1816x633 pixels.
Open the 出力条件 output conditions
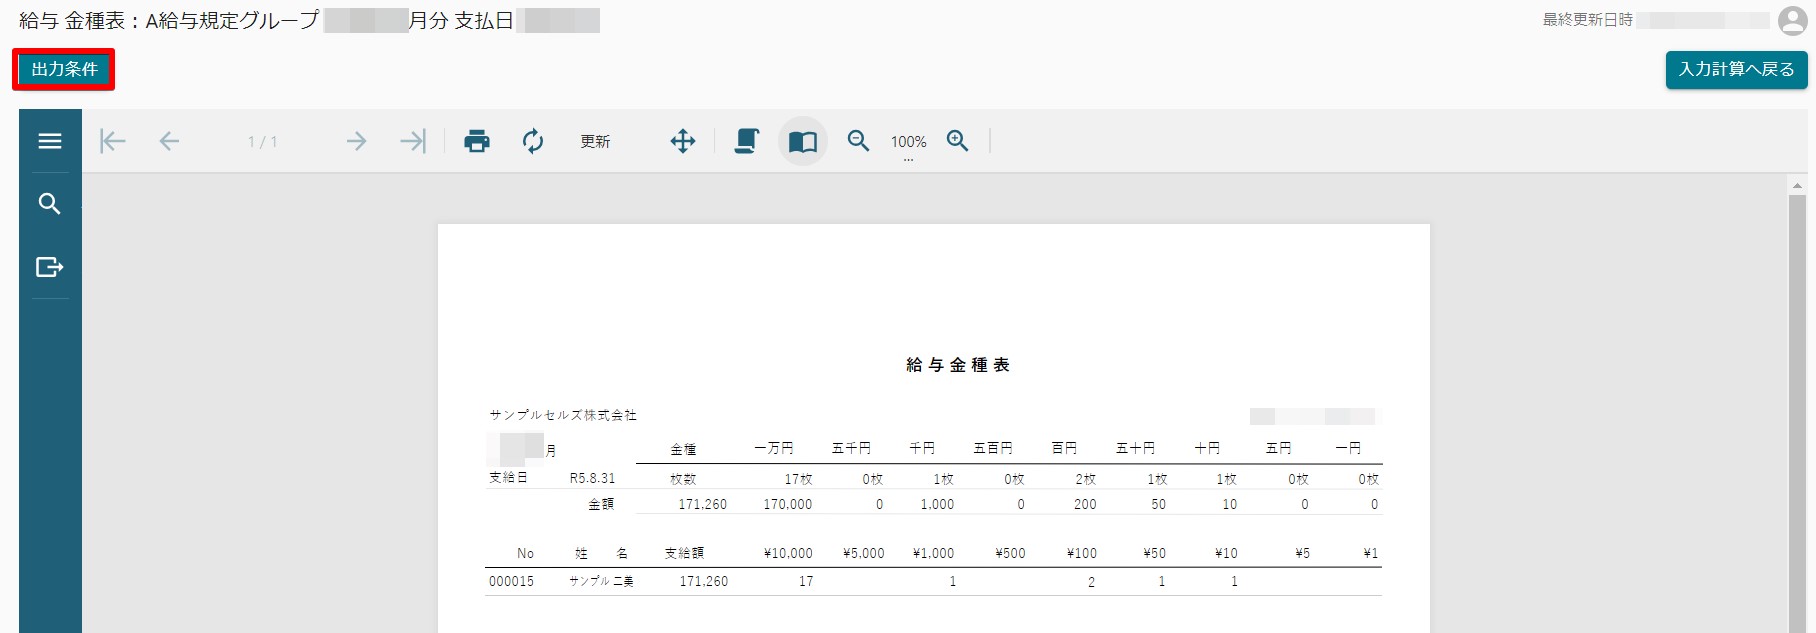click(64, 69)
